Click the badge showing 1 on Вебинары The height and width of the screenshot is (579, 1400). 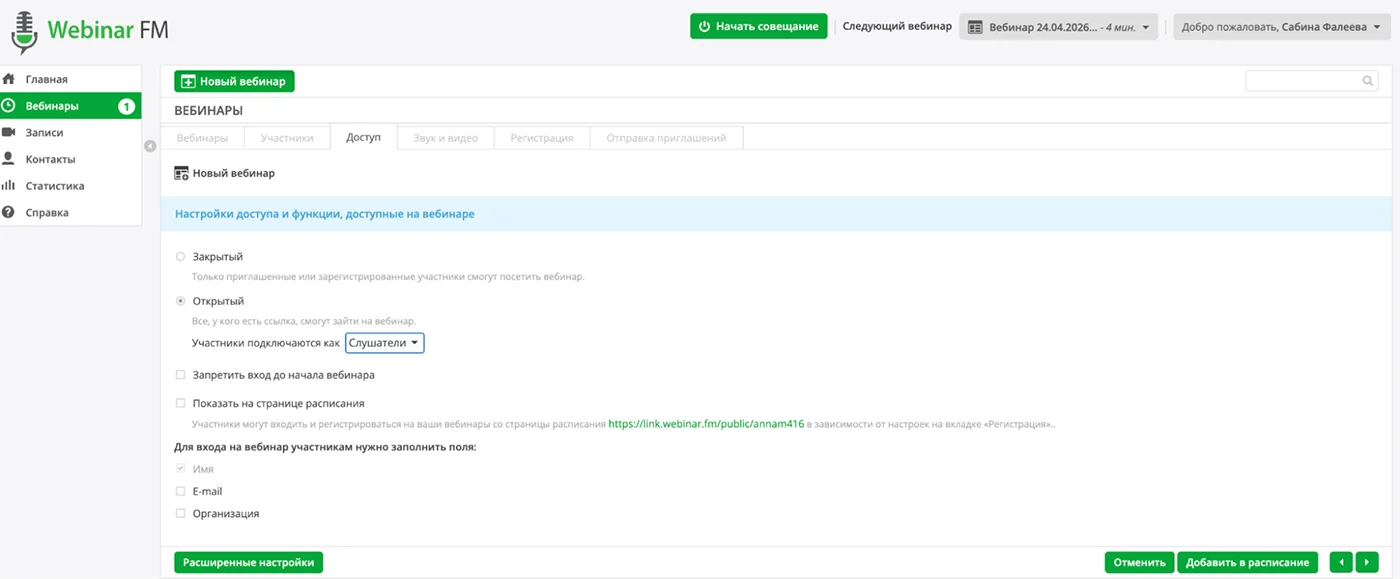point(127,106)
